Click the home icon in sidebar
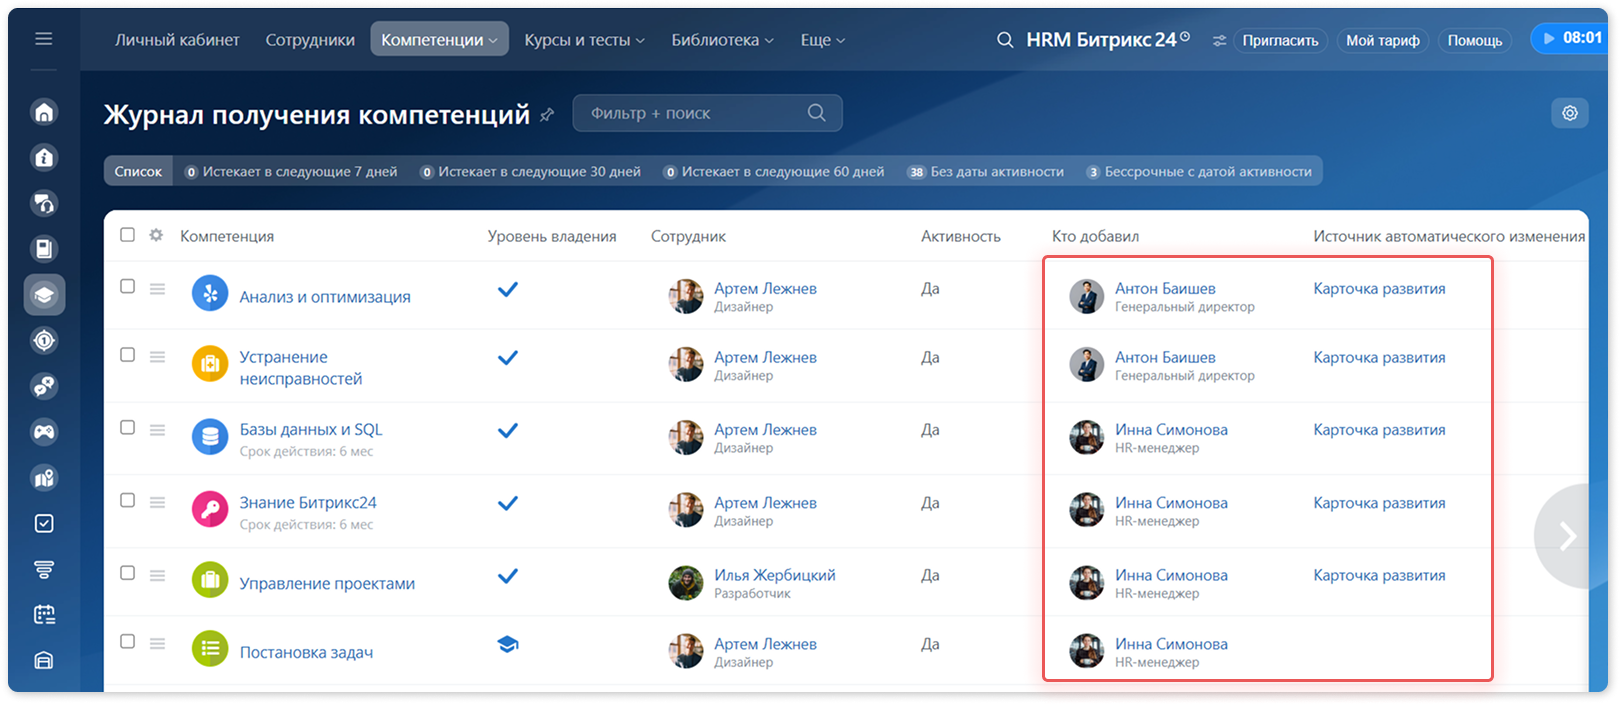 pos(44,112)
